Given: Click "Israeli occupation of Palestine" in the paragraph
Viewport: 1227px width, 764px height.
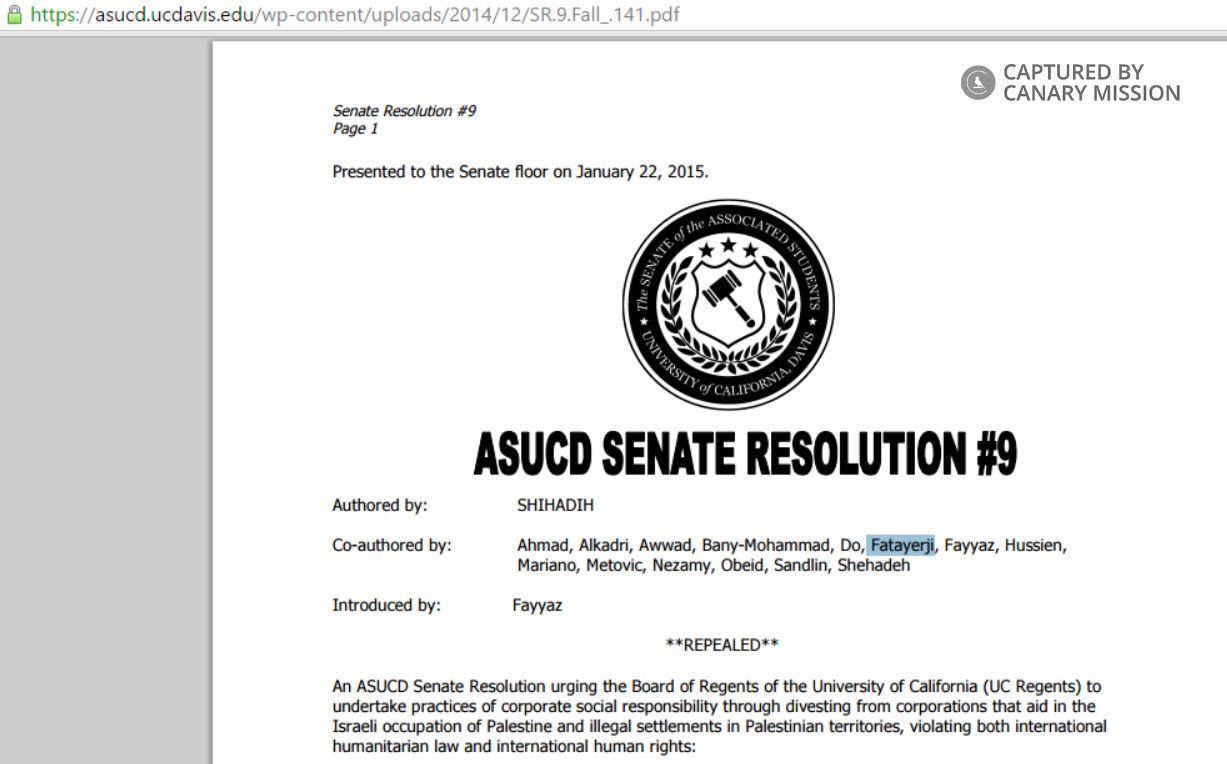Looking at the screenshot, I should tap(445, 726).
